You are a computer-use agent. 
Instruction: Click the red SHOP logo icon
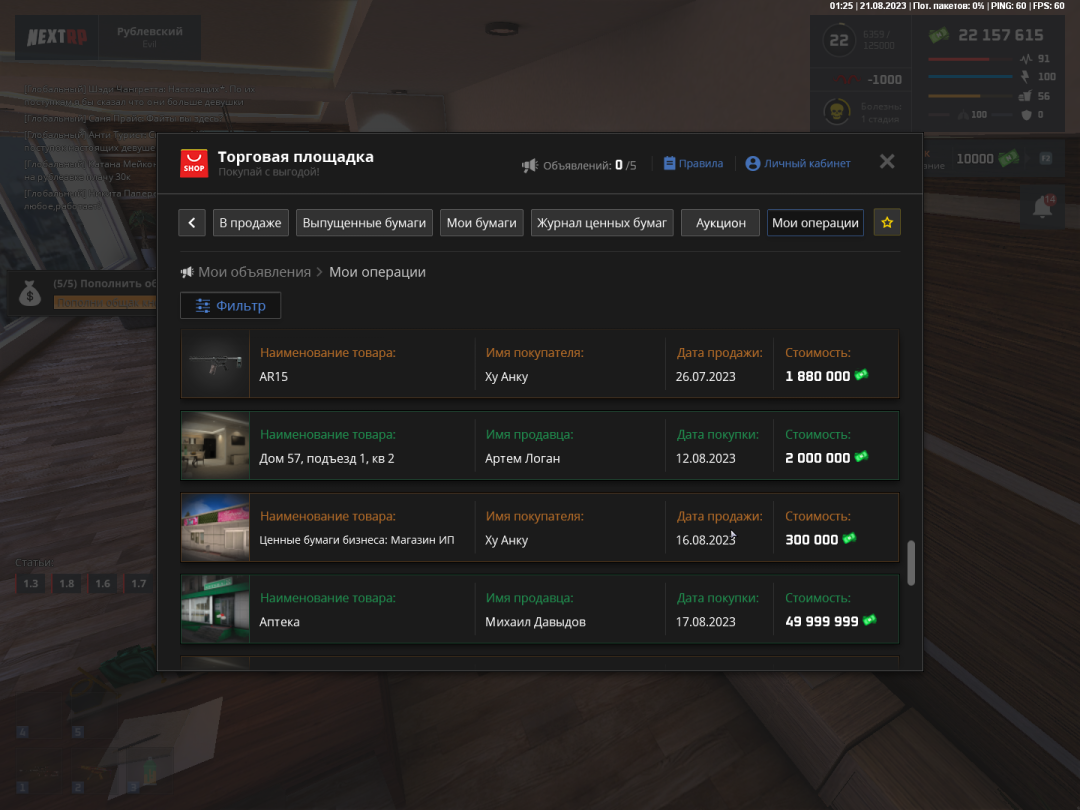pos(194,163)
